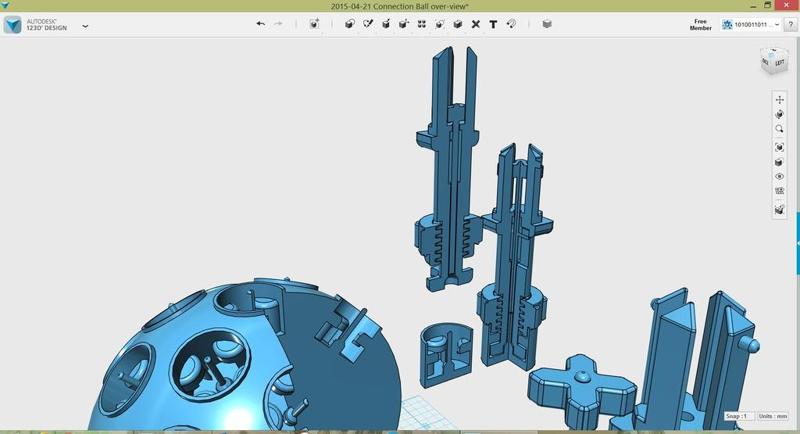The height and width of the screenshot is (434, 800).
Task: Select the Text tool
Action: pyautogui.click(x=493, y=24)
